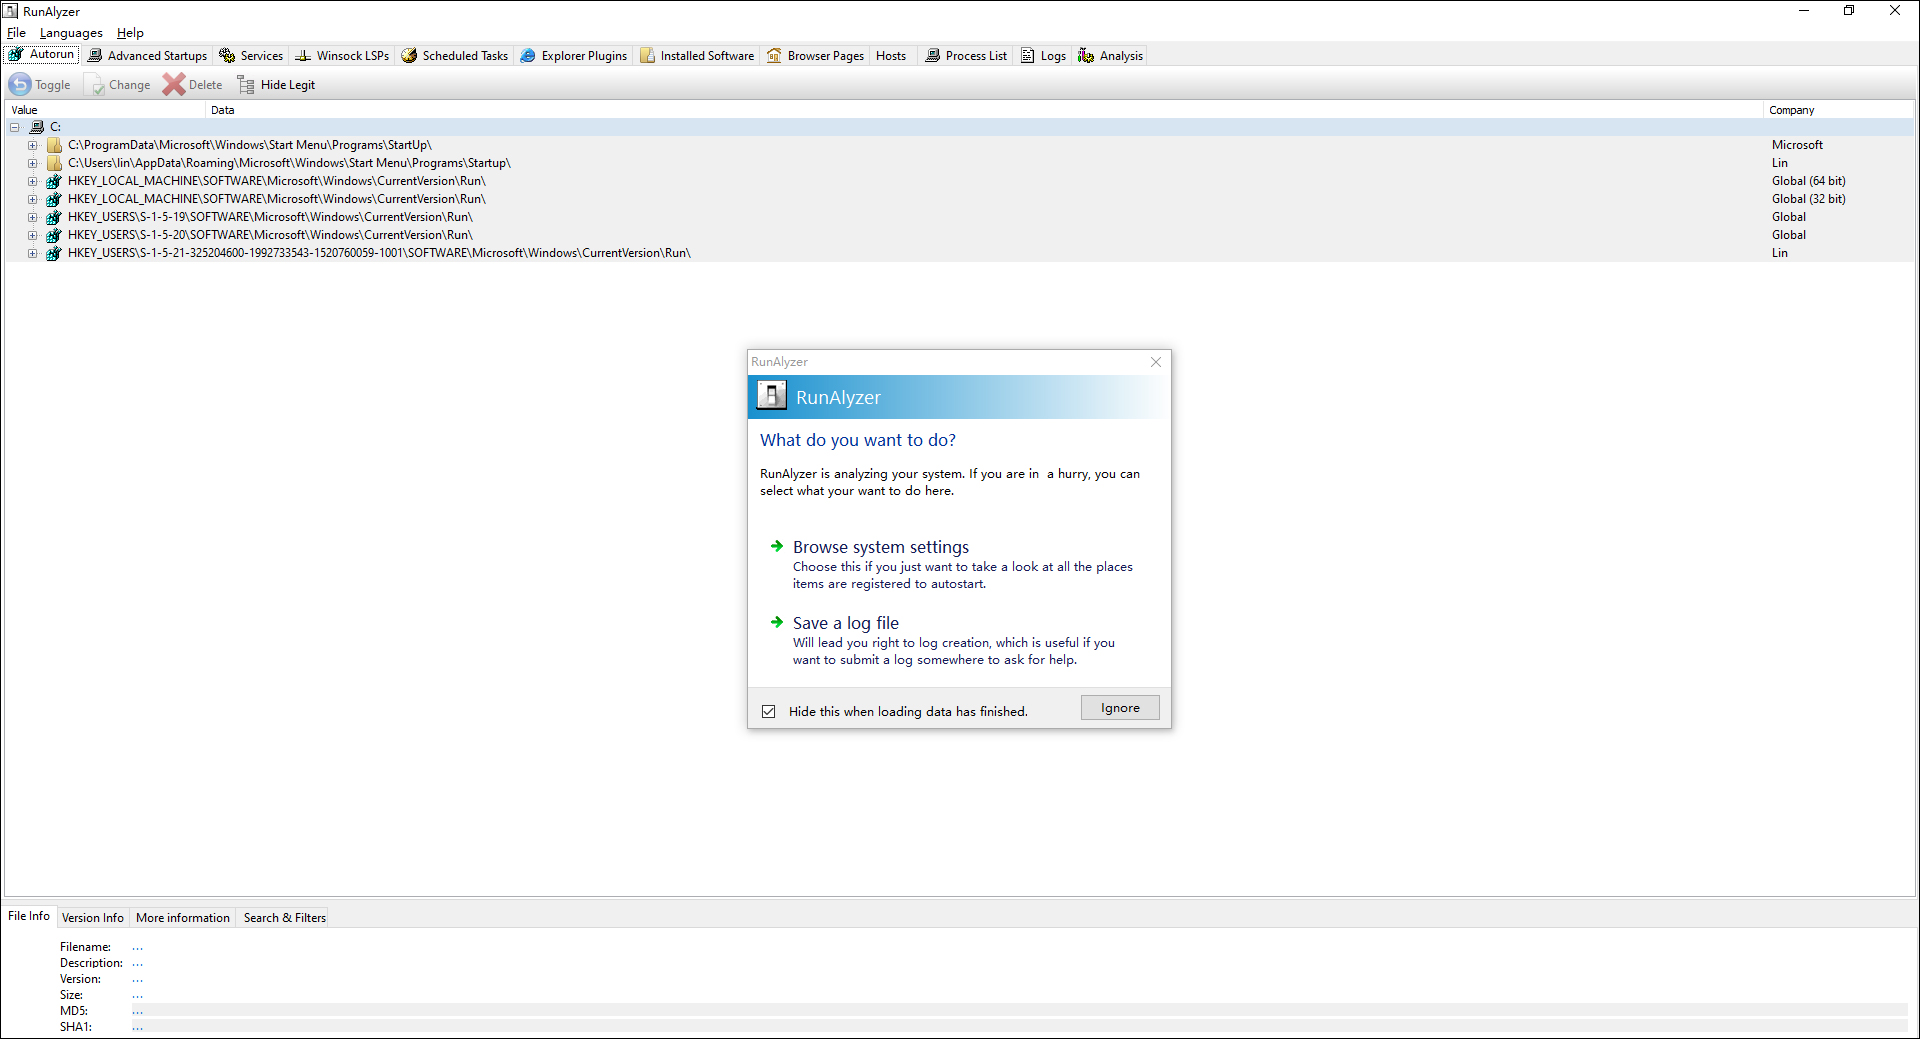Click registry icon of S-1-5-21 row

pyautogui.click(x=54, y=253)
